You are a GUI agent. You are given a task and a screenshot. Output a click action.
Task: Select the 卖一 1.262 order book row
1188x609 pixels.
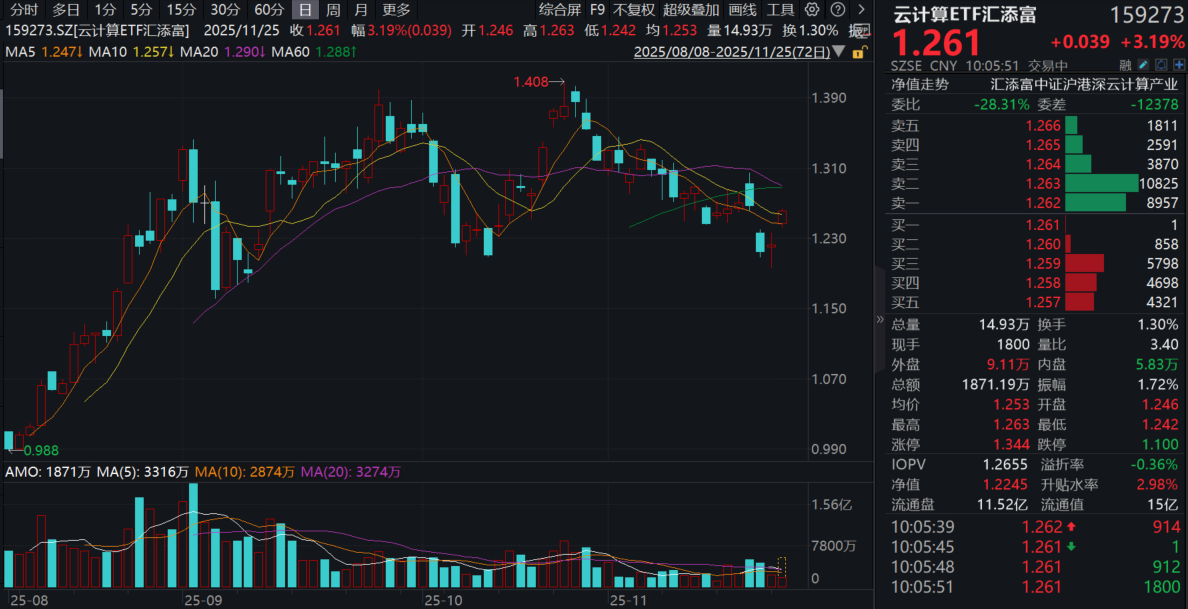point(1020,204)
